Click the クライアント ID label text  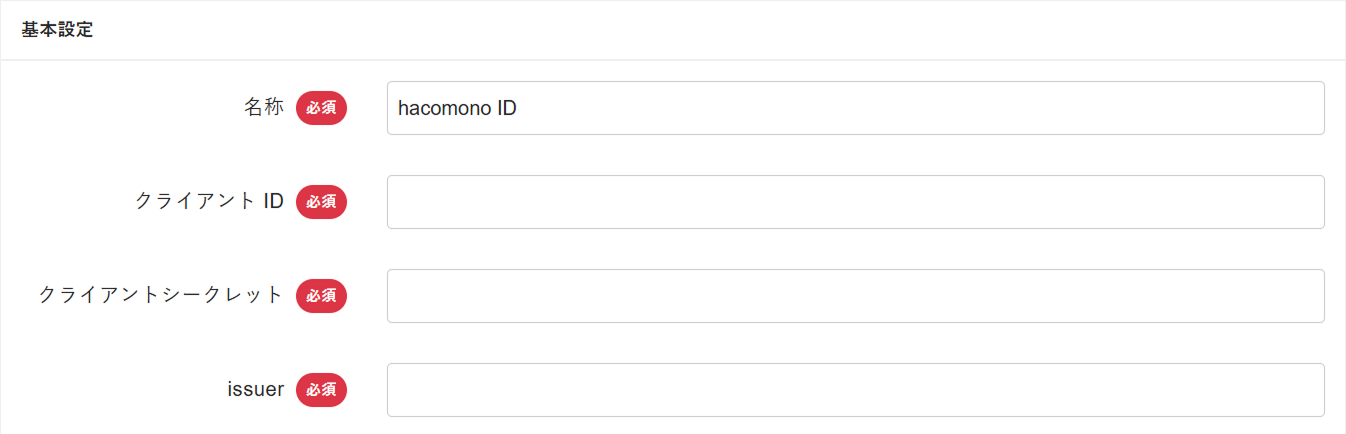tap(209, 202)
